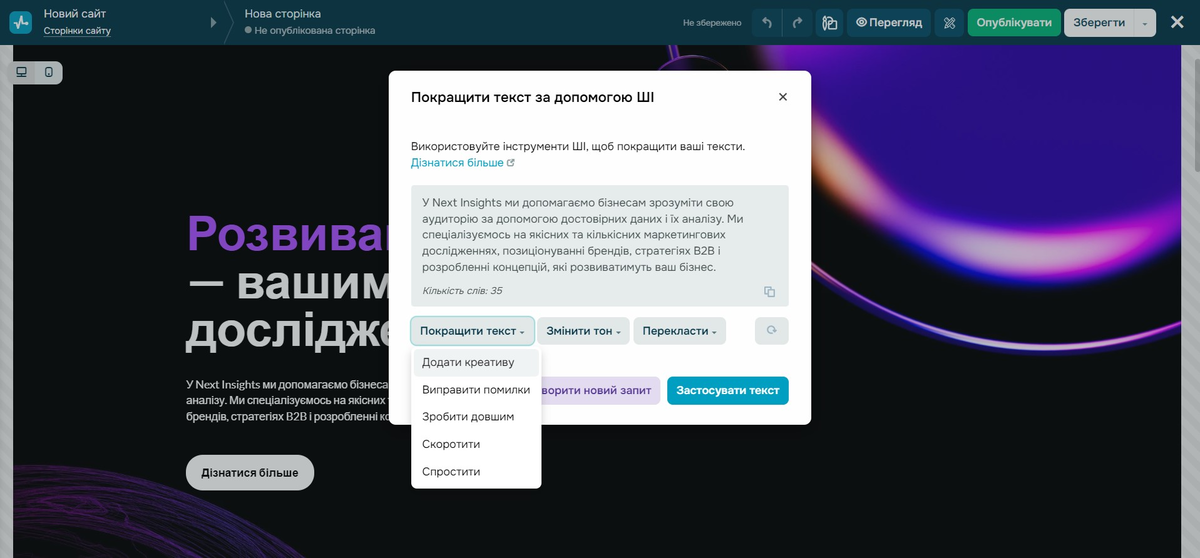
Task: Click the undo arrow icon
Action: pos(766,22)
